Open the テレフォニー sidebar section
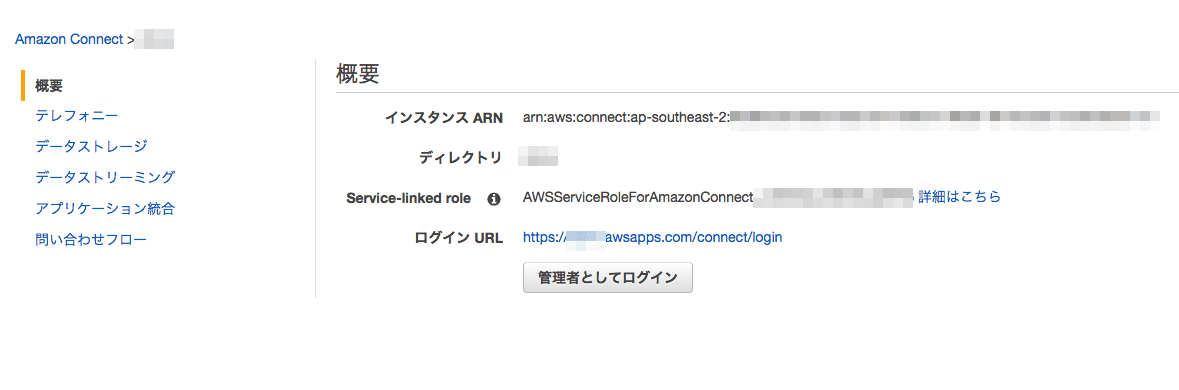Viewport: 1179px width, 390px height. point(77,115)
